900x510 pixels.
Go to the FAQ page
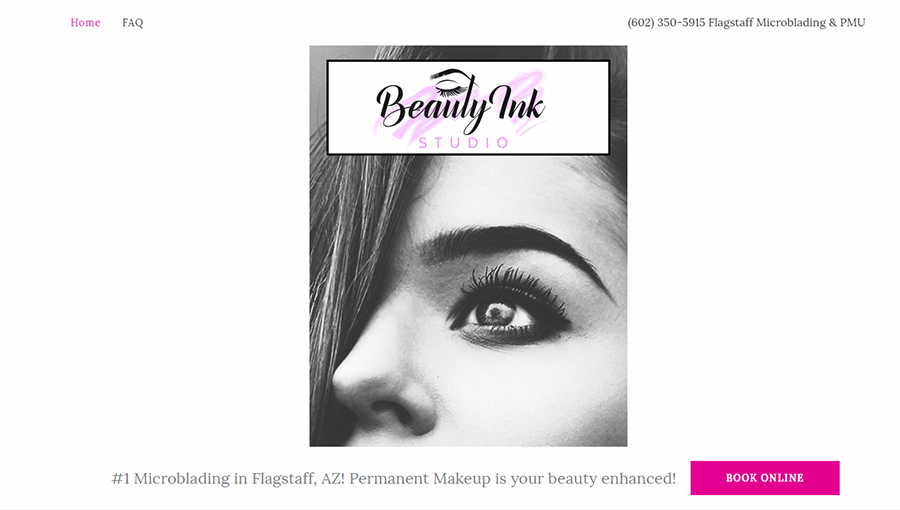click(133, 22)
